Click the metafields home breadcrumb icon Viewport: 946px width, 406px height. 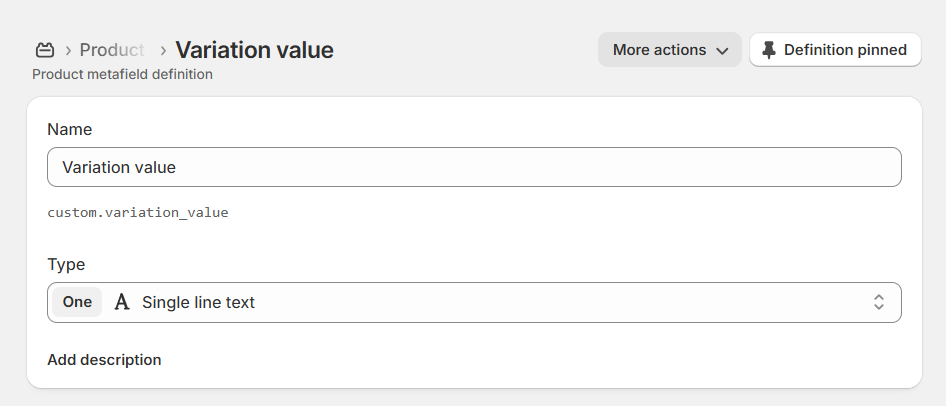point(45,50)
